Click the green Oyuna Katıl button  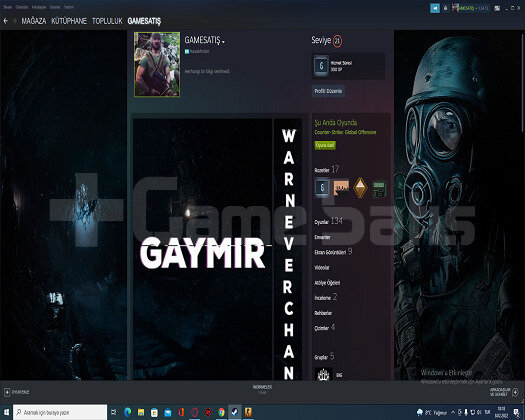pos(325,145)
